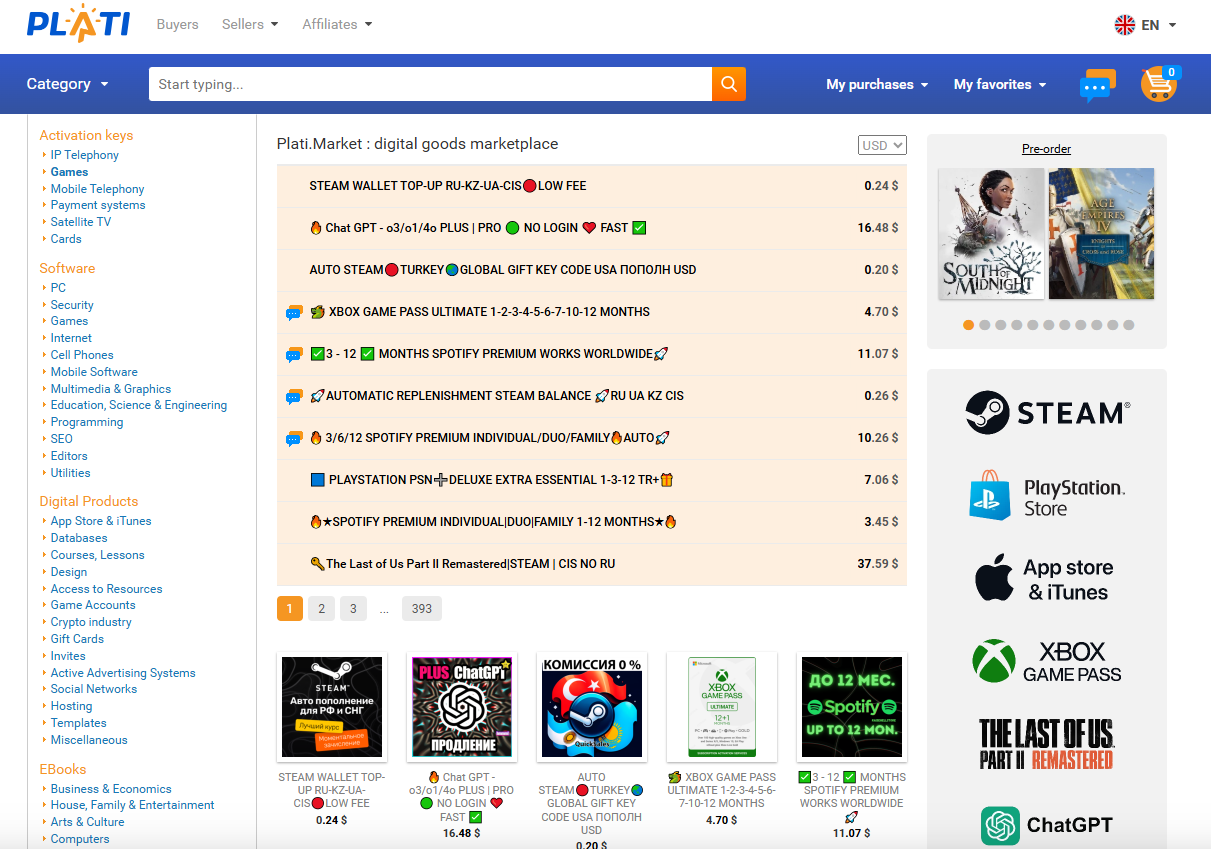Select the first orange carousel dot
1211x849 pixels.
pos(968,325)
